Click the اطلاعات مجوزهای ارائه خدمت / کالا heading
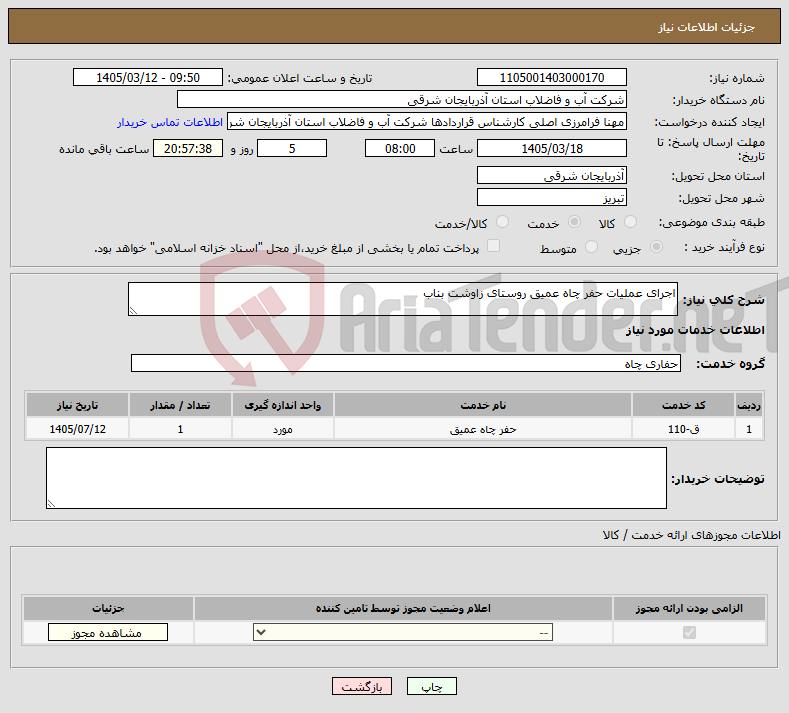The image size is (789, 713). [691, 535]
